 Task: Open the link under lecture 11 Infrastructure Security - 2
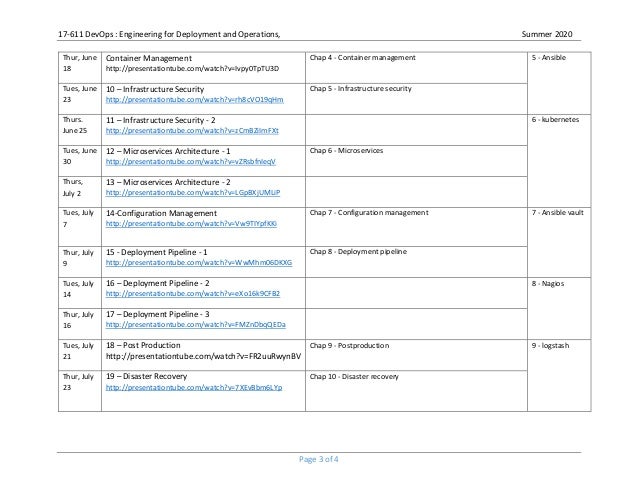coord(192,131)
